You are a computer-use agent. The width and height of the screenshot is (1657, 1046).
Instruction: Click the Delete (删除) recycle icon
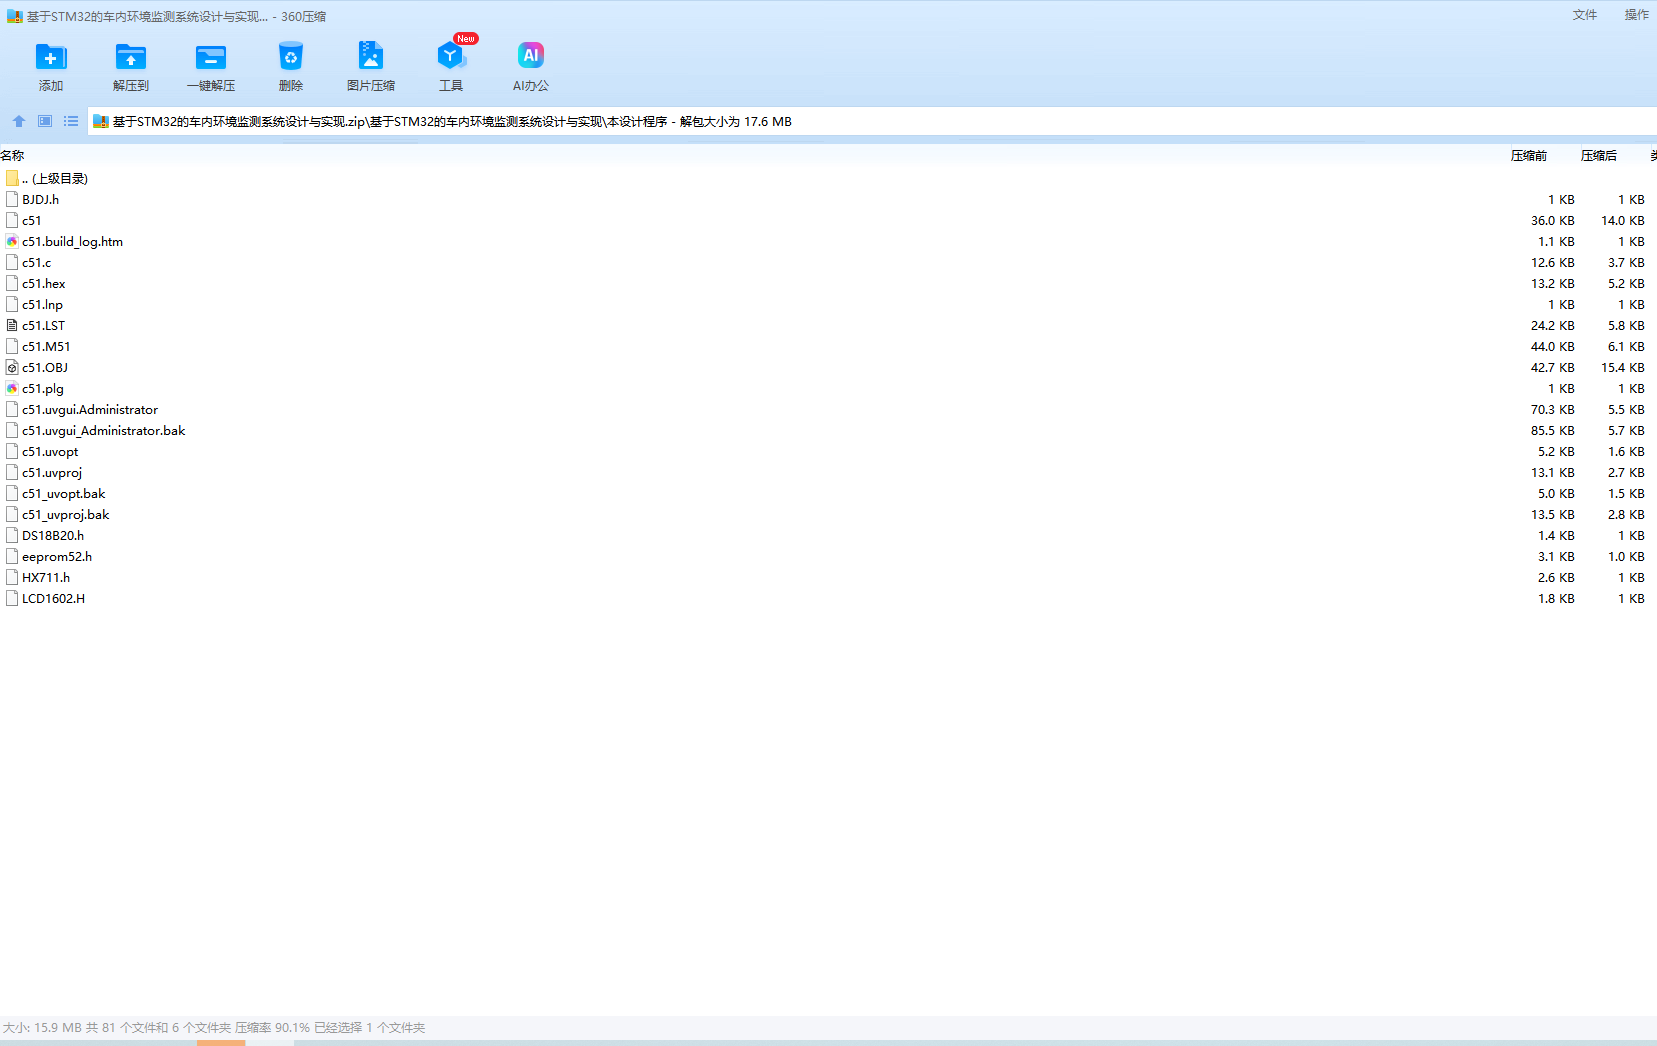(290, 57)
